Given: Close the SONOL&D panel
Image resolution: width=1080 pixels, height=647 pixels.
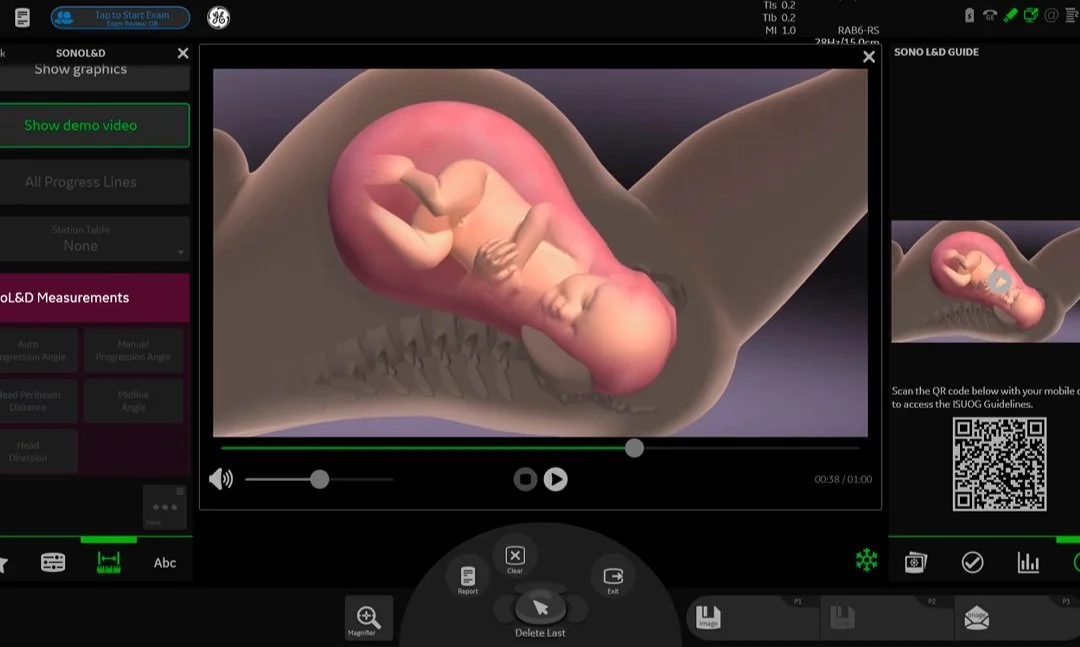Looking at the screenshot, I should coord(183,53).
